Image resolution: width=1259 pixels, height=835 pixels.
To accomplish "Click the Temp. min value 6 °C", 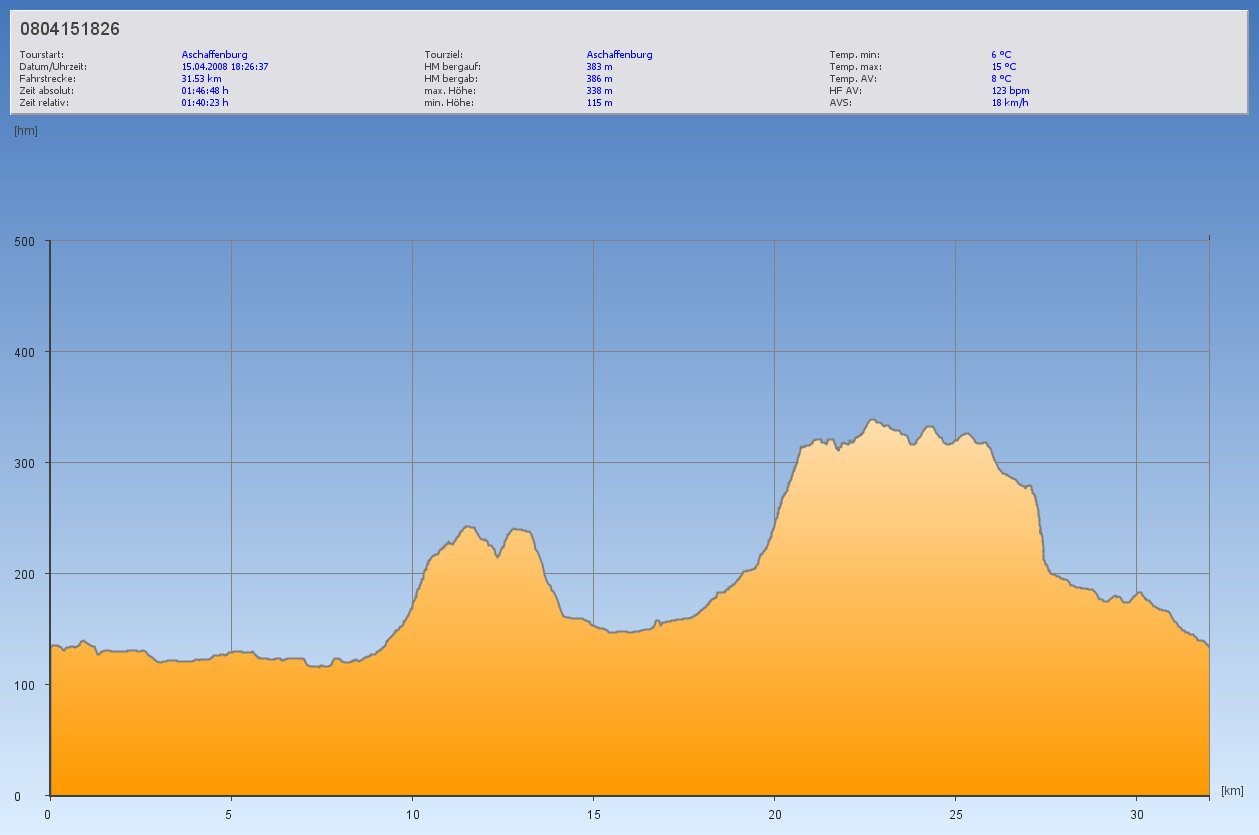I will [x=1001, y=55].
